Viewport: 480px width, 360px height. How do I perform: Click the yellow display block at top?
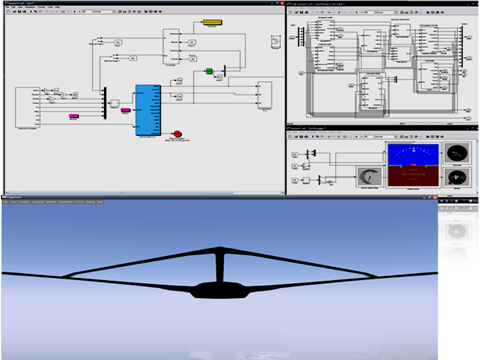click(212, 22)
